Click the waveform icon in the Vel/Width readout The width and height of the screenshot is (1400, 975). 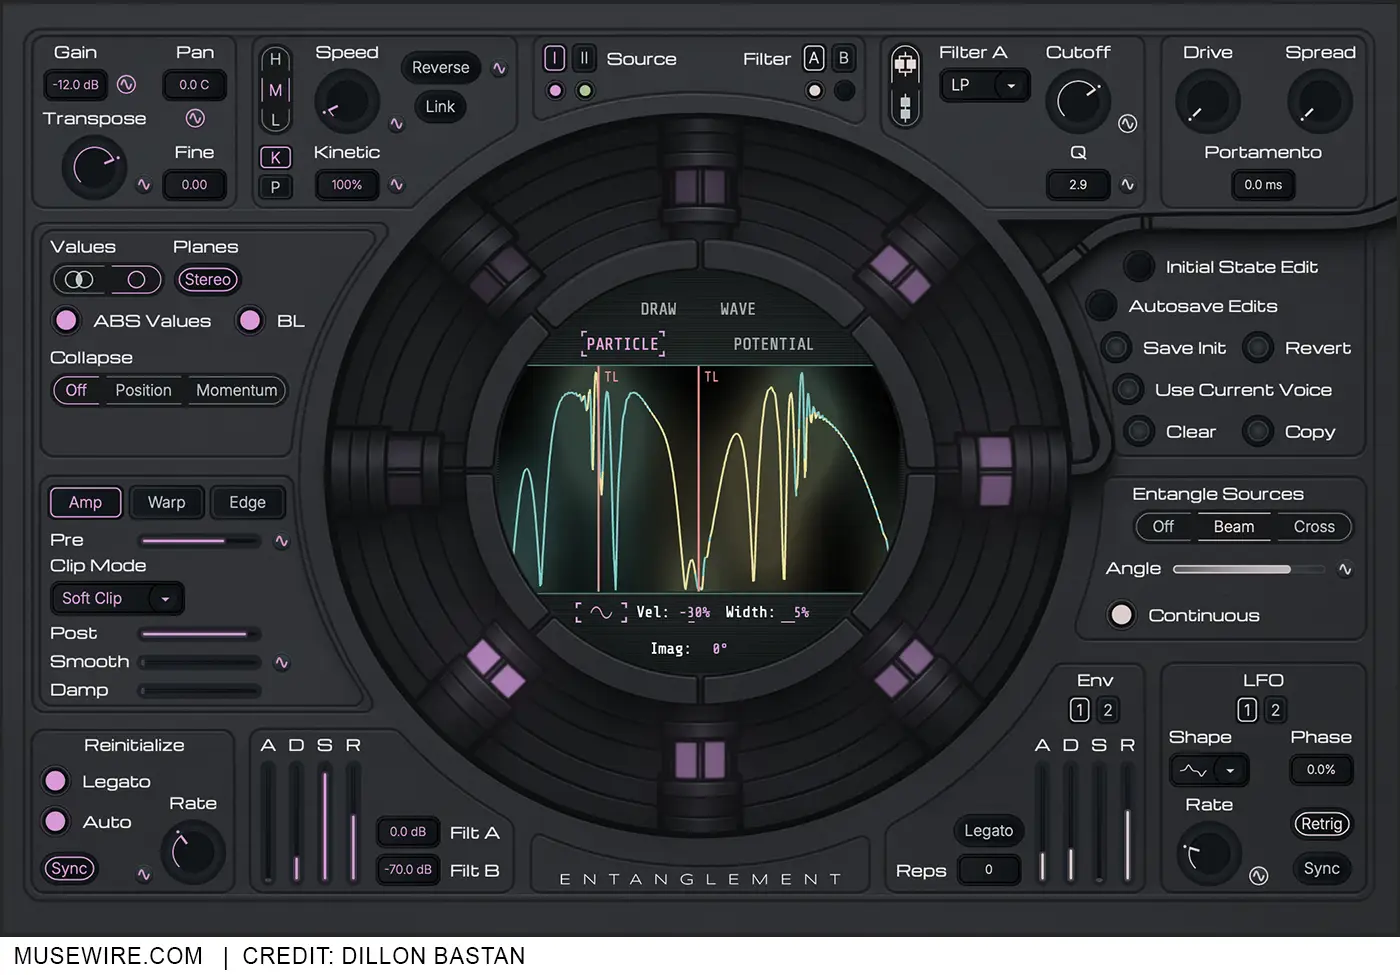[600, 611]
